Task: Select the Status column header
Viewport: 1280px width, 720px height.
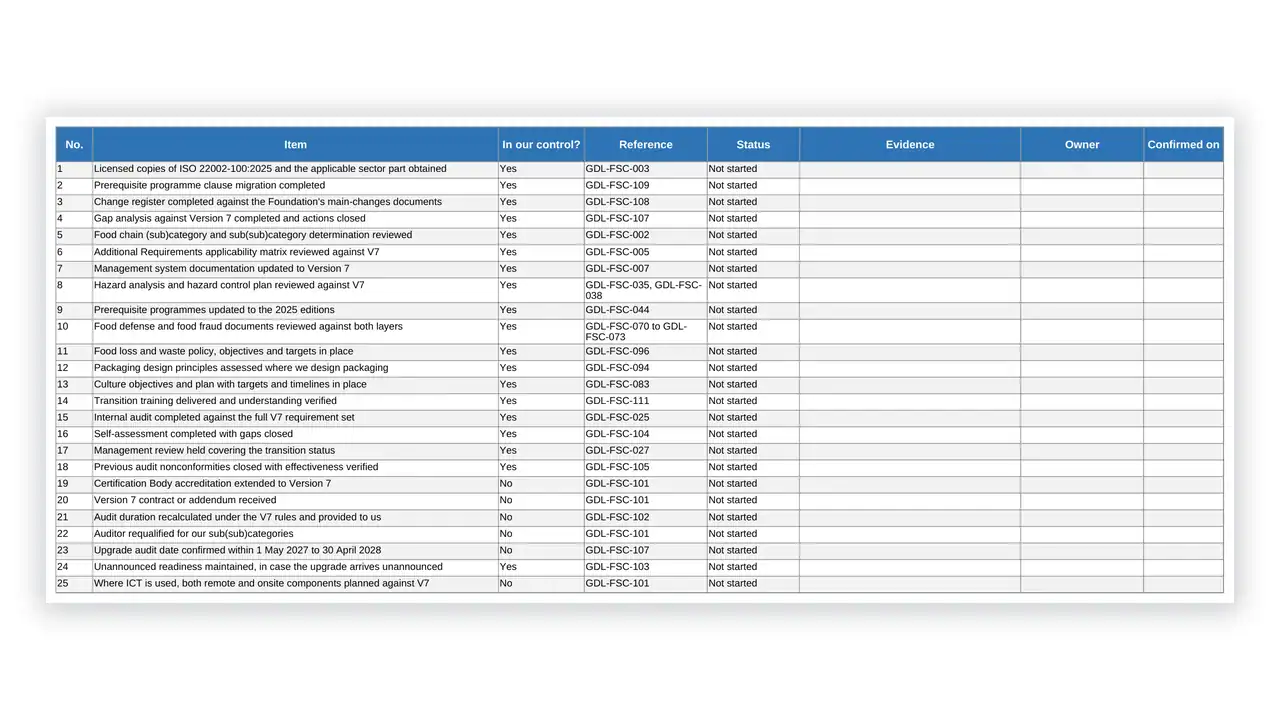Action: [x=753, y=144]
